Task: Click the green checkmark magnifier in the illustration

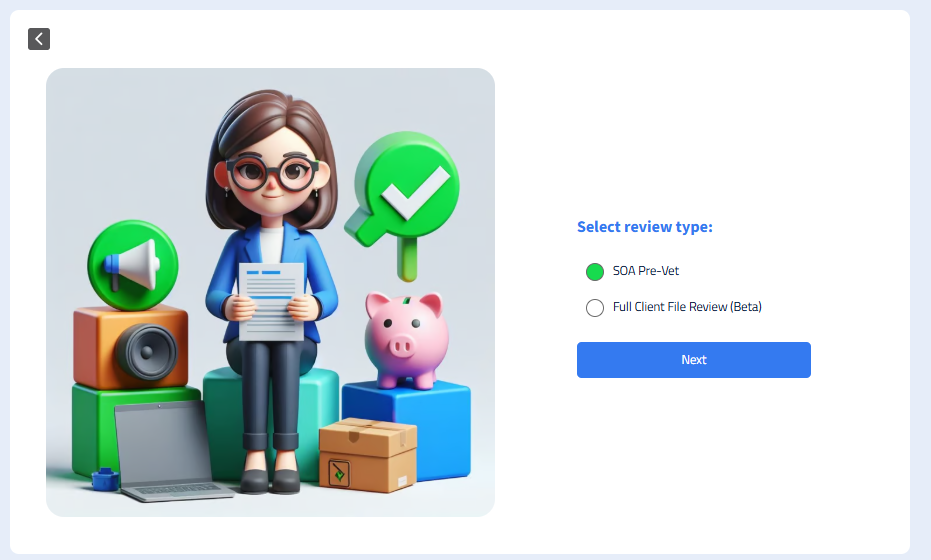Action: click(404, 199)
